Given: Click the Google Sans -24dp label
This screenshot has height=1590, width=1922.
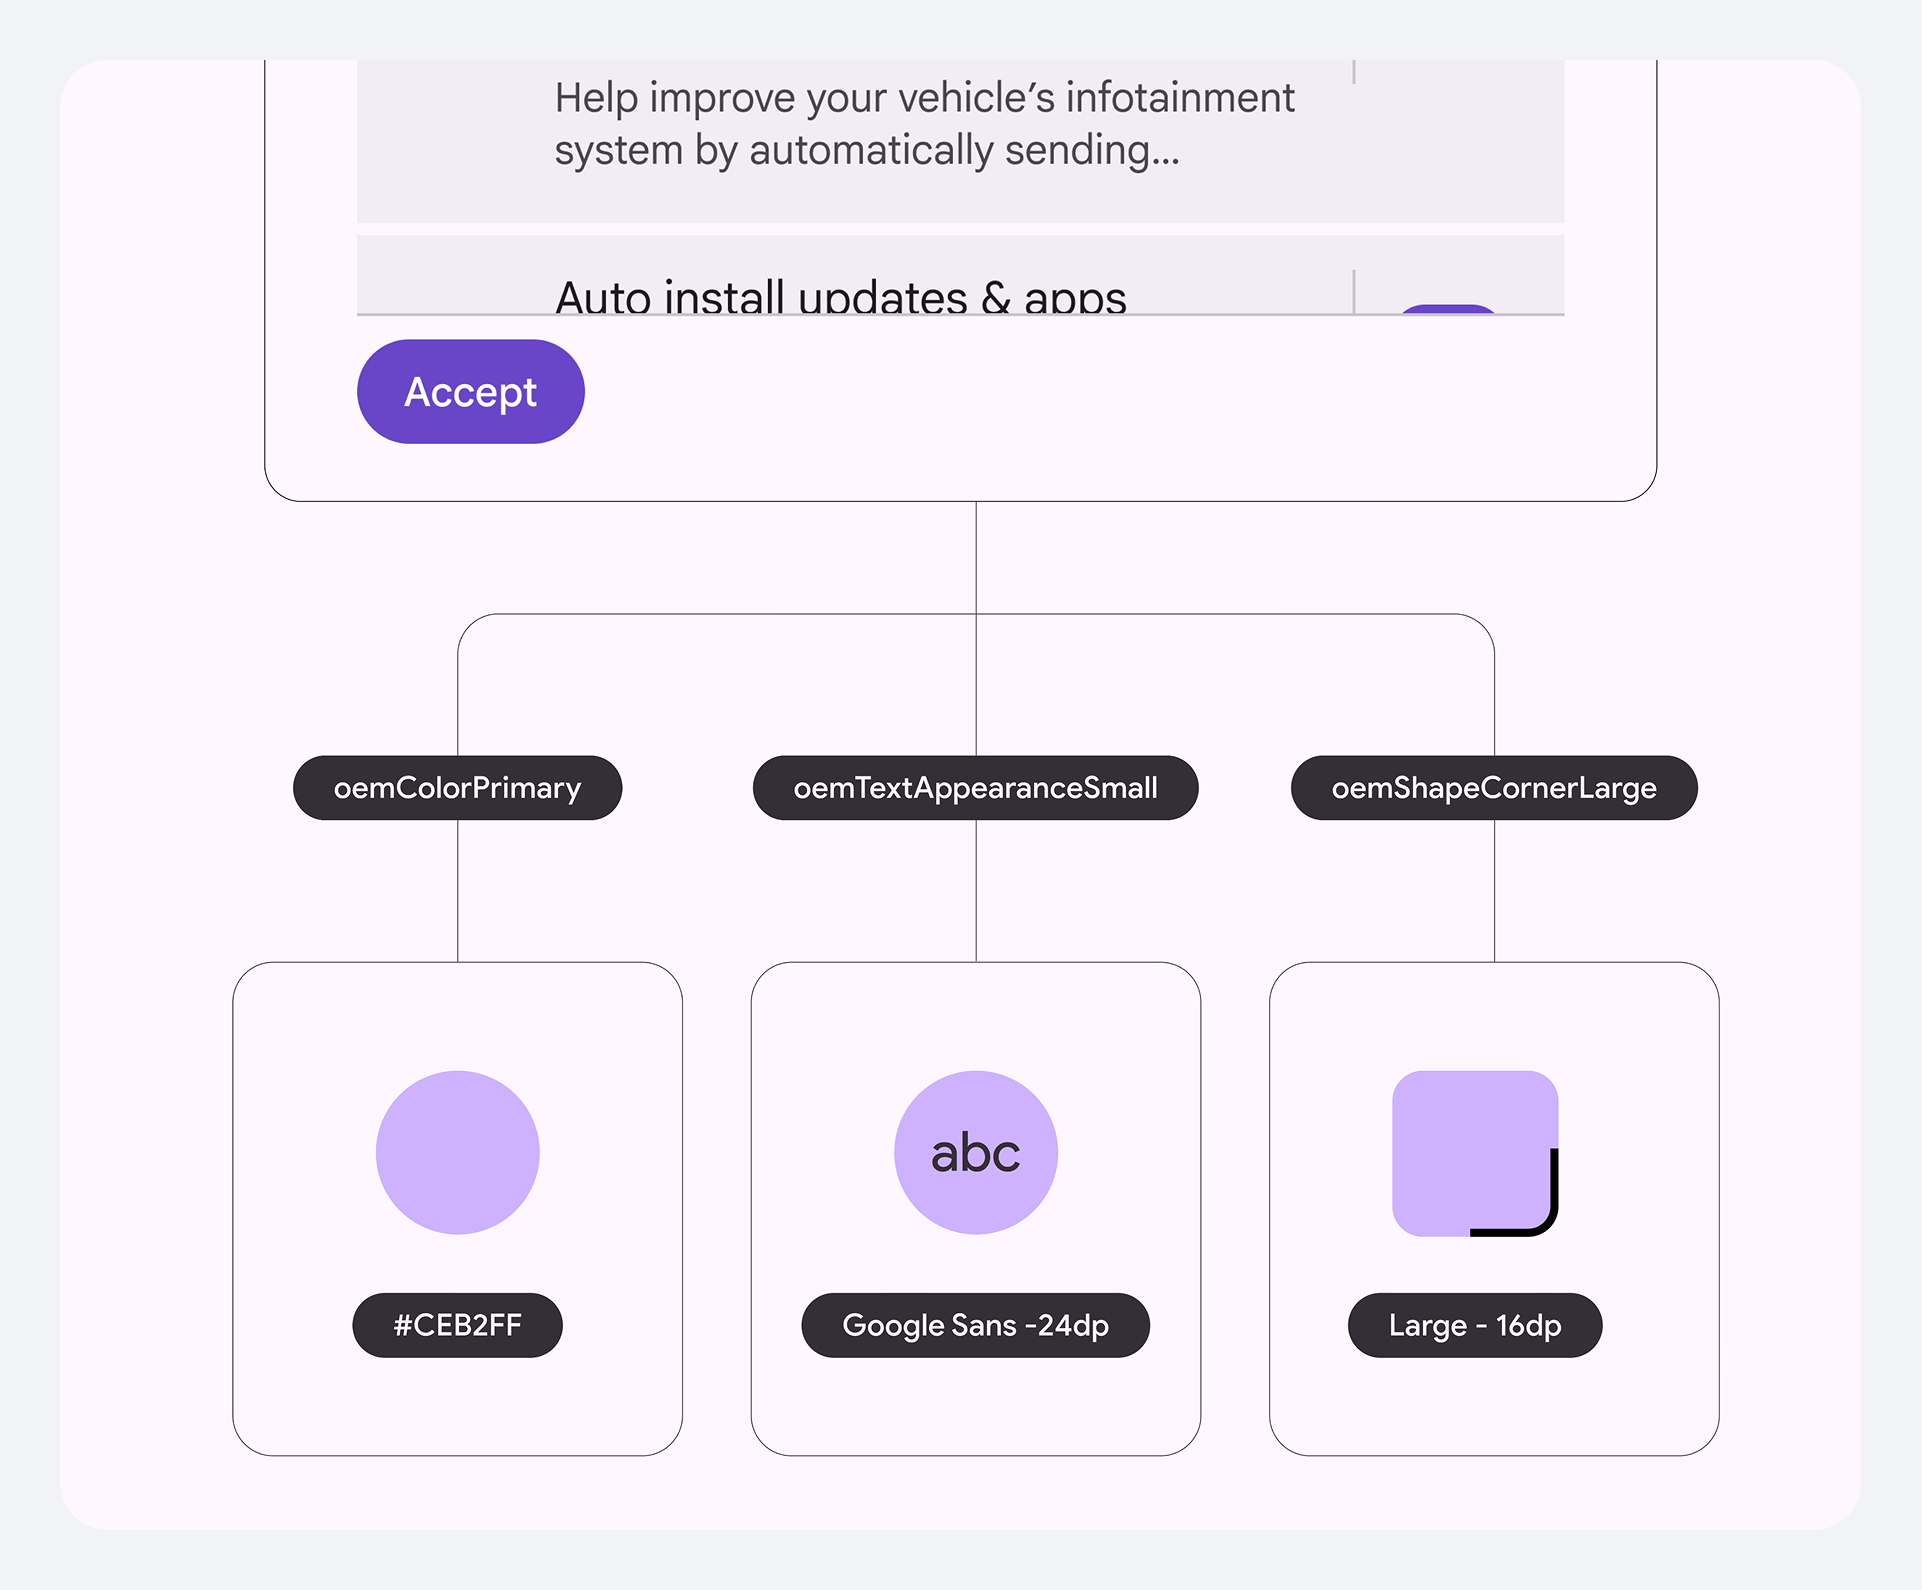Looking at the screenshot, I should (975, 1325).
